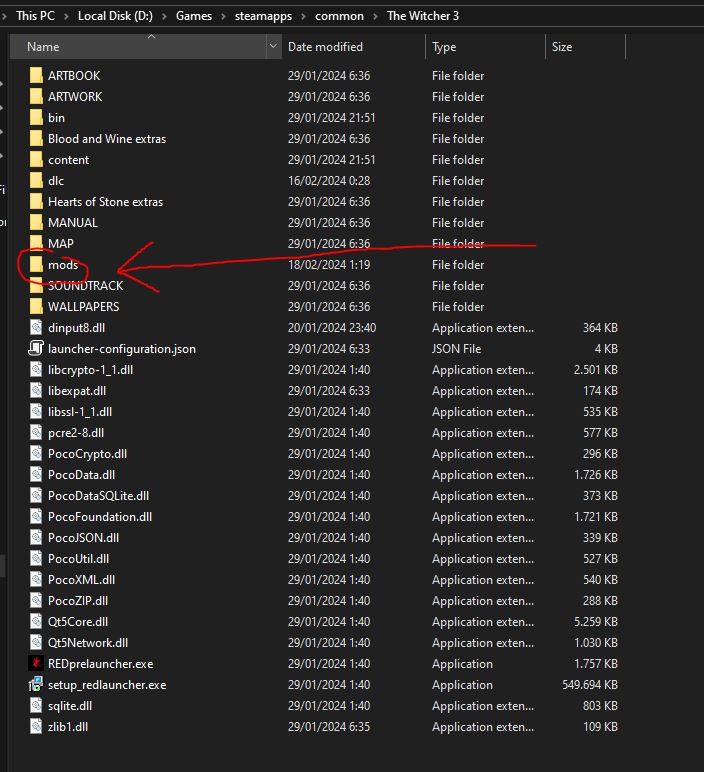
Task: Select the PocoData.dll file name
Action: click(x=81, y=475)
